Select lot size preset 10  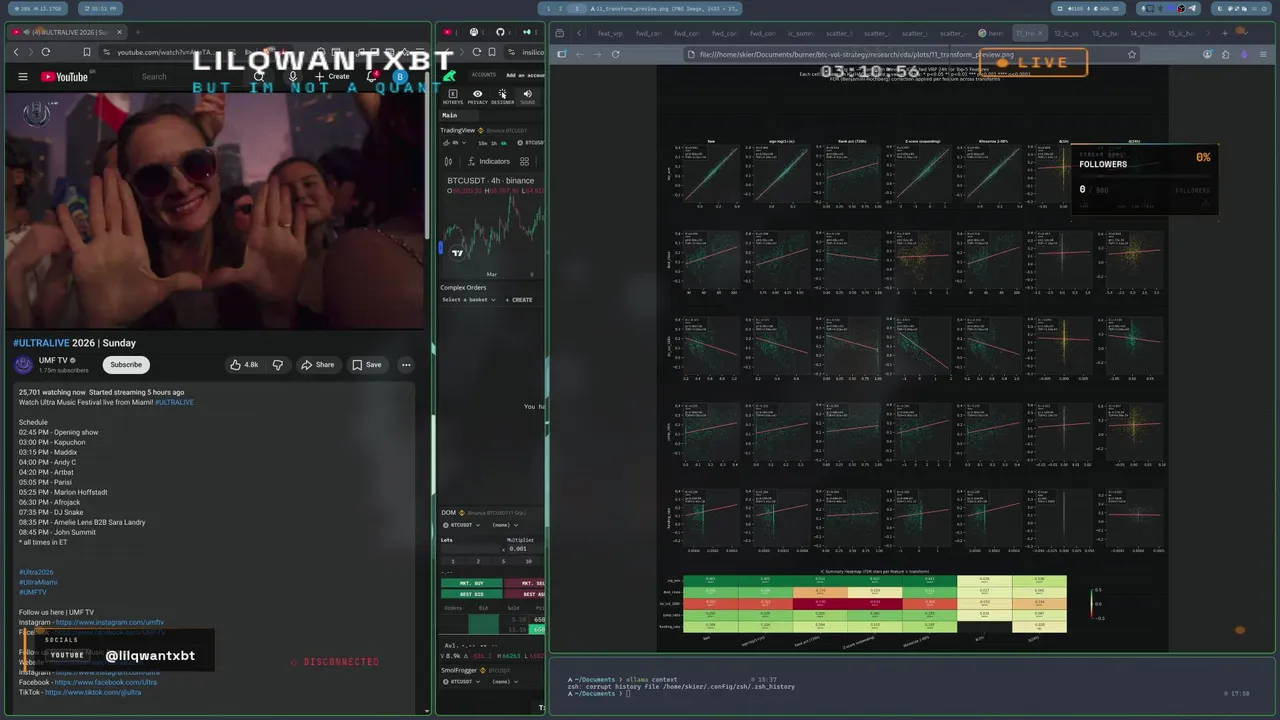529,561
